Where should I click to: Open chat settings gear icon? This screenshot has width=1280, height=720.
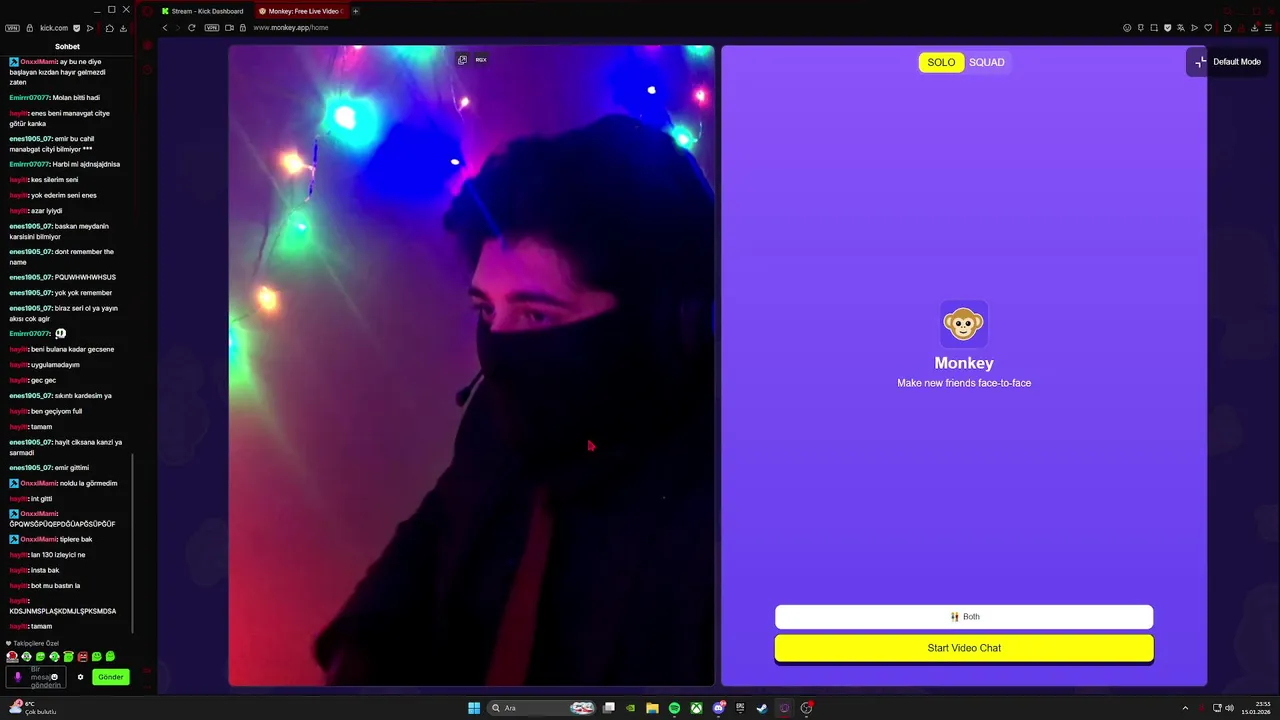pos(81,677)
